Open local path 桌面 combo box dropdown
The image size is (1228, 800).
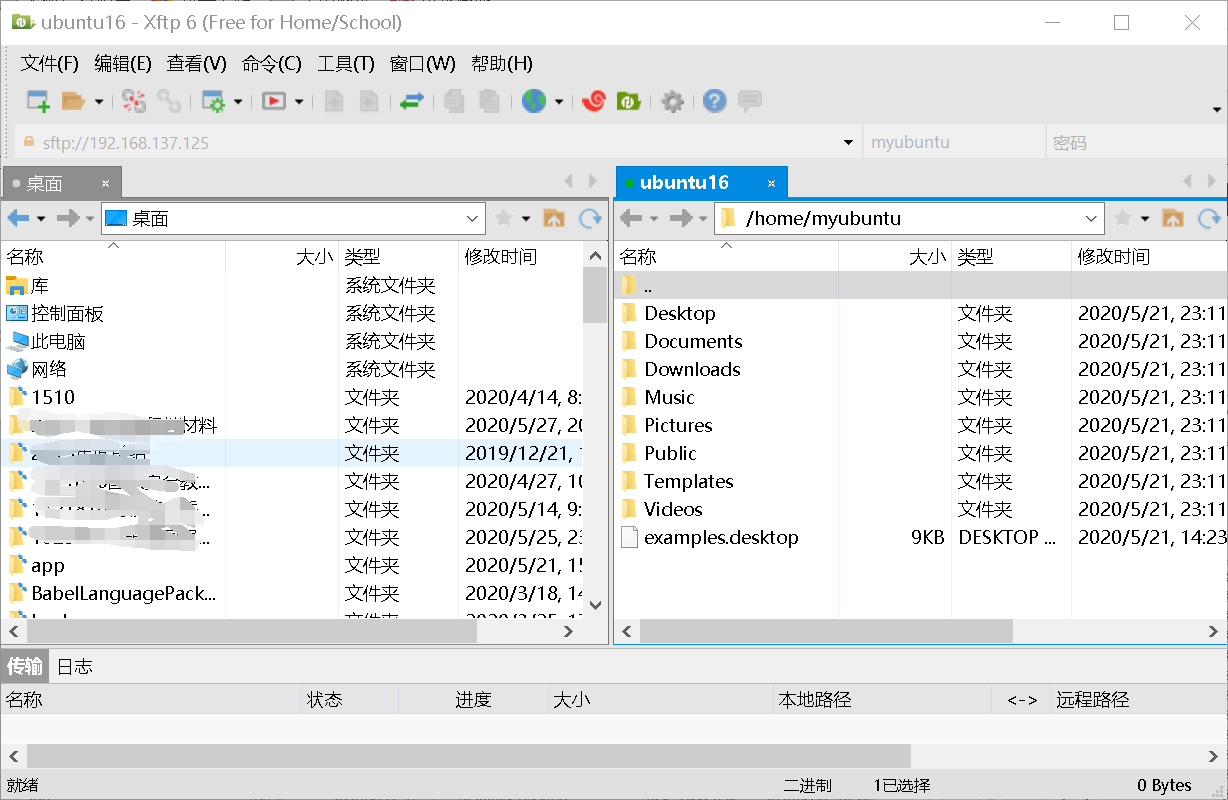coord(474,218)
